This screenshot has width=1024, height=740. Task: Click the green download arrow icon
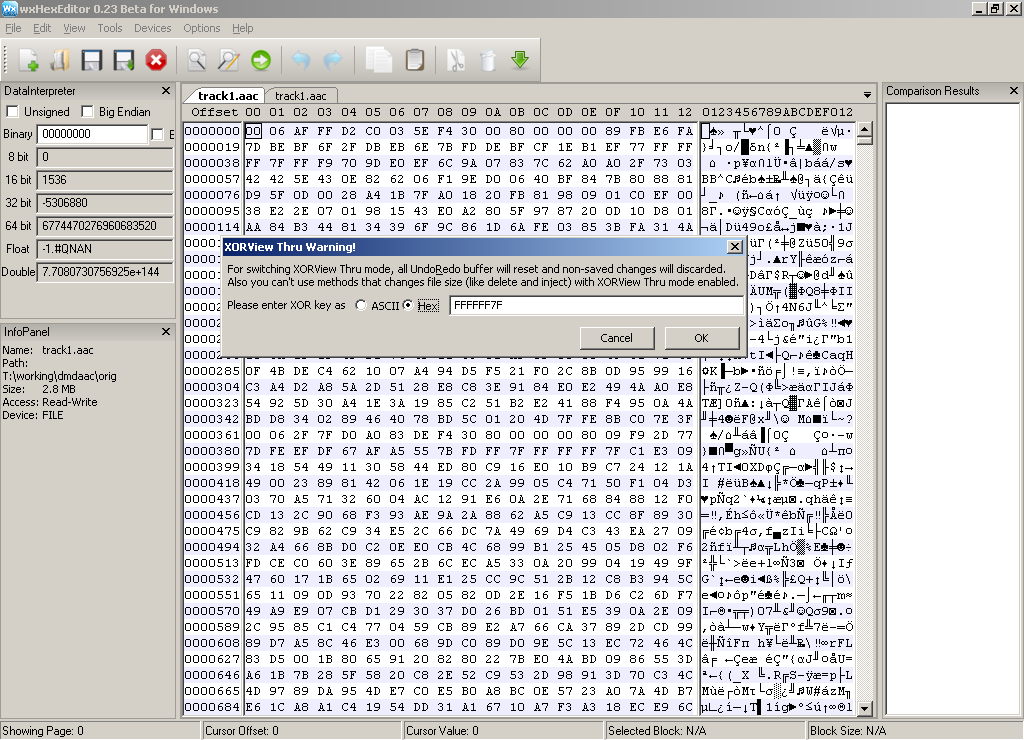tap(520, 60)
